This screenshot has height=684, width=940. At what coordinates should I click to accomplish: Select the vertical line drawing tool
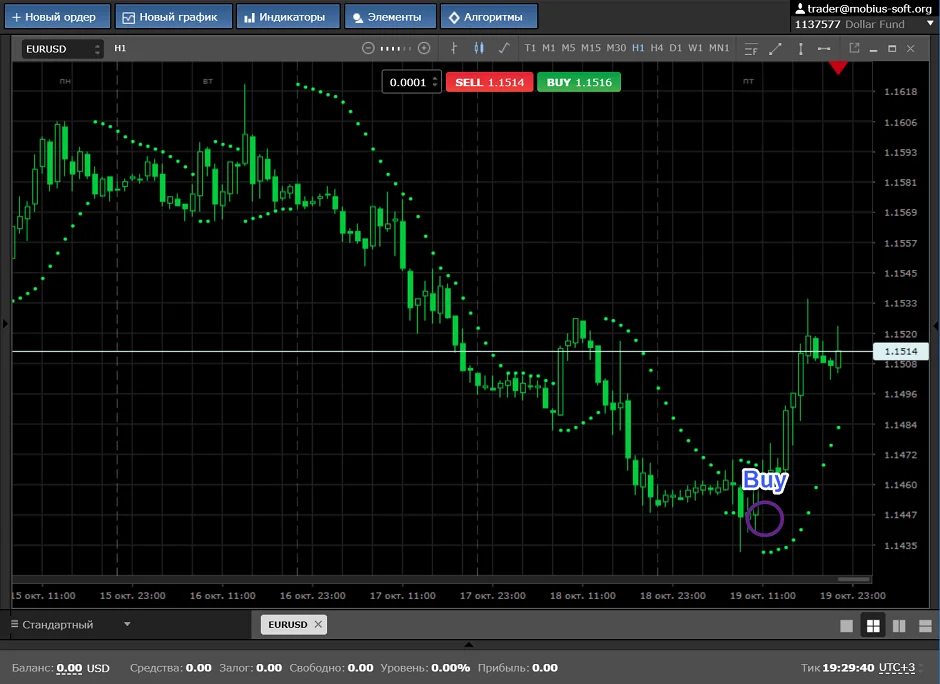tap(800, 49)
